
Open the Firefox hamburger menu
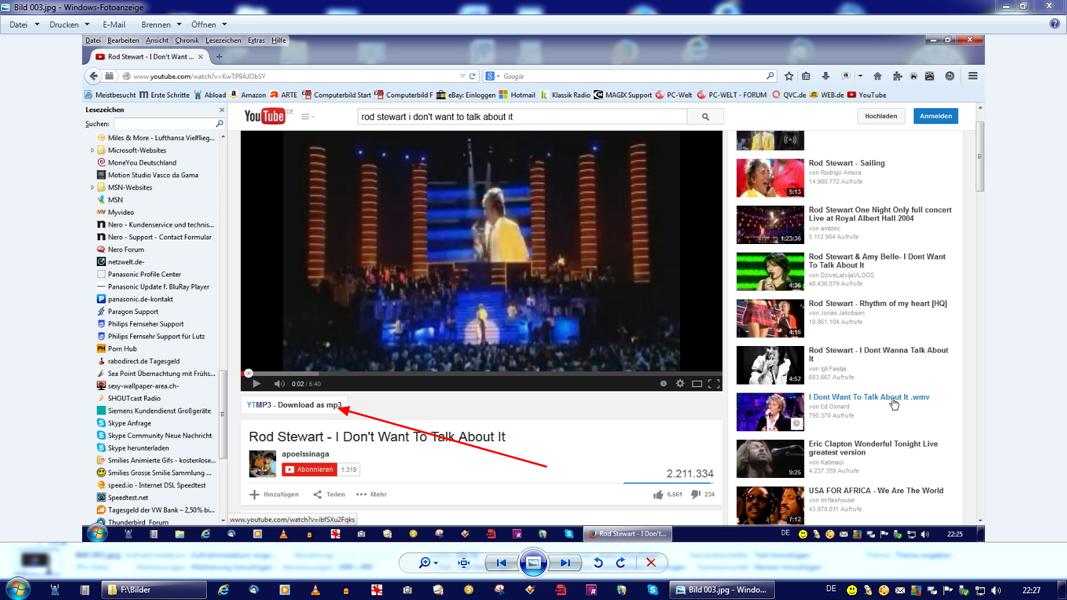[973, 76]
